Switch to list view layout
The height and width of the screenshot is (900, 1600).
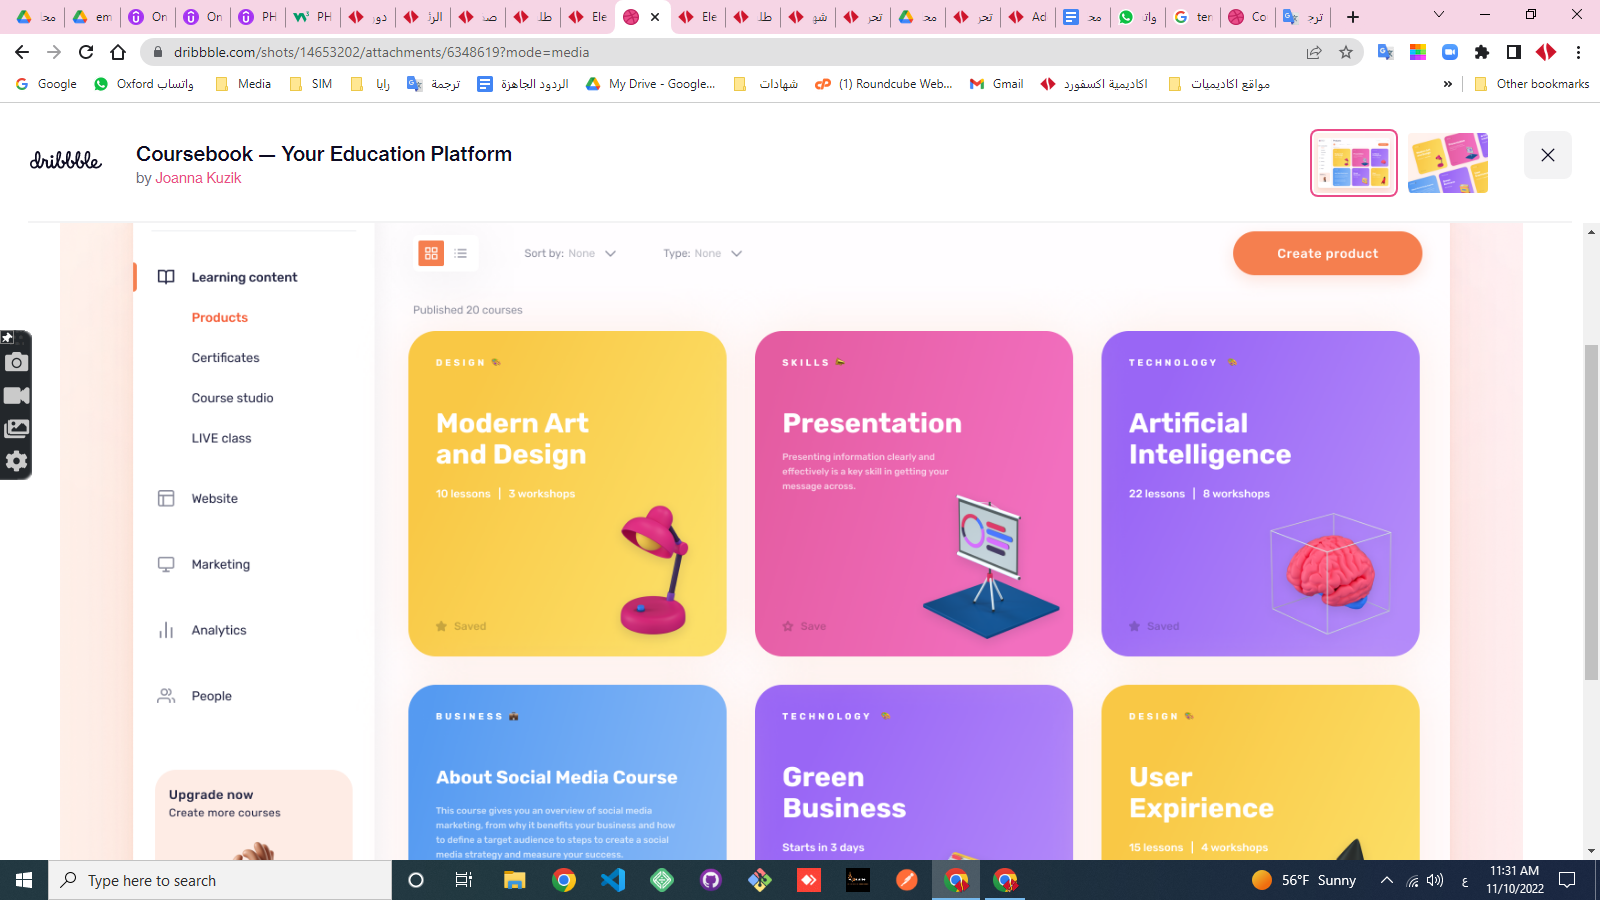tap(461, 254)
